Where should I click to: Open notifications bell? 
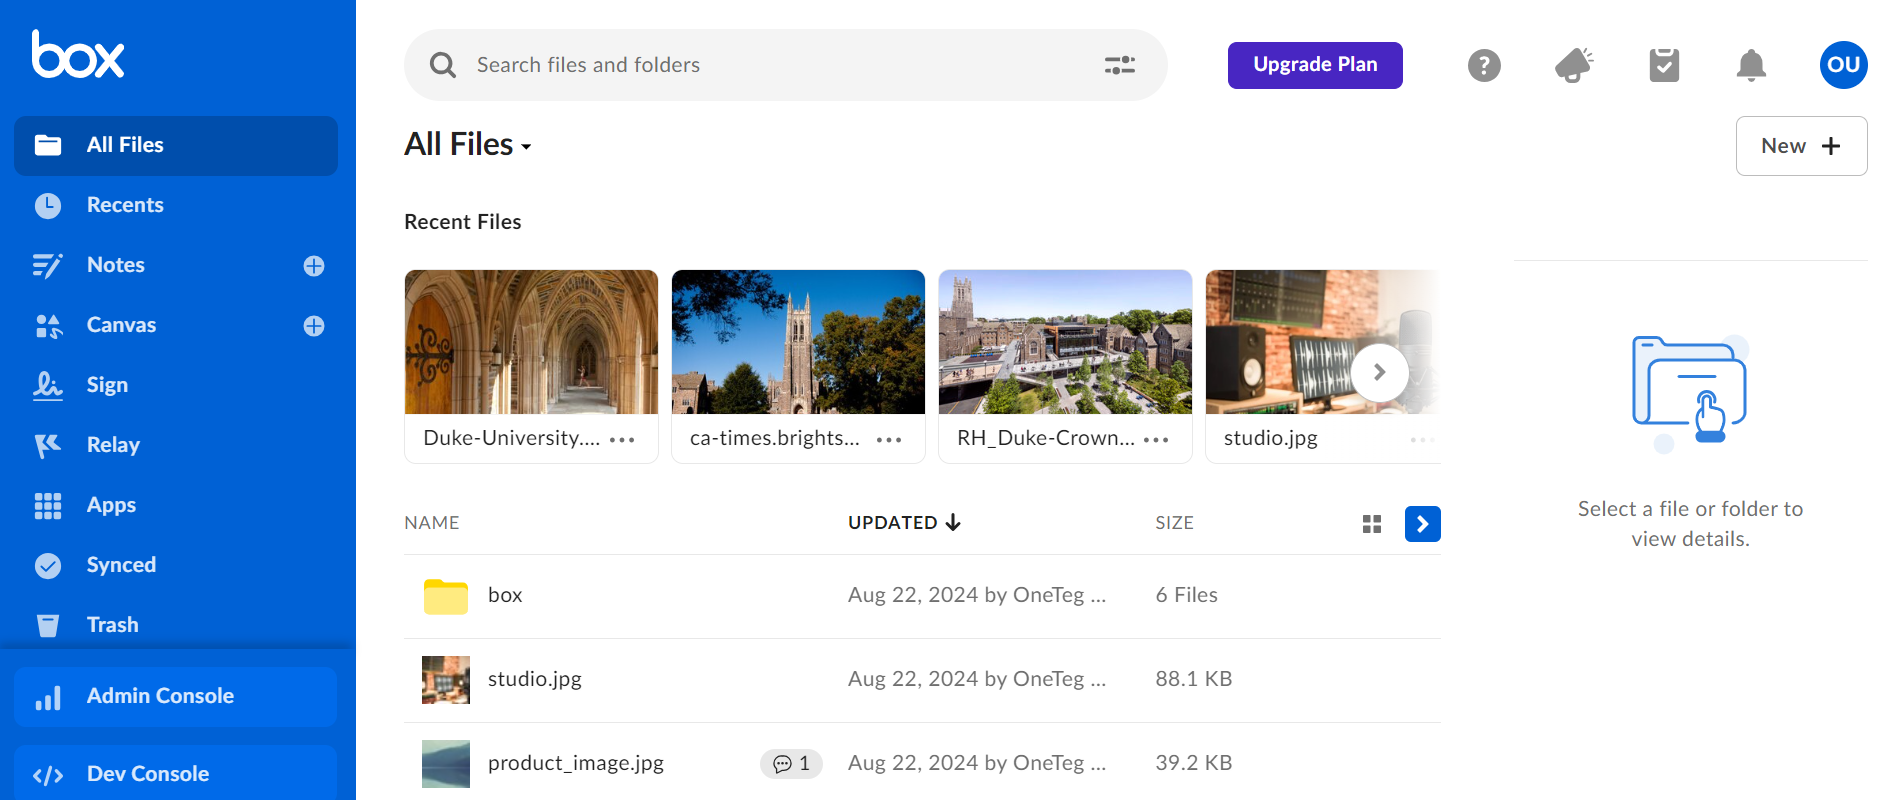(1750, 65)
